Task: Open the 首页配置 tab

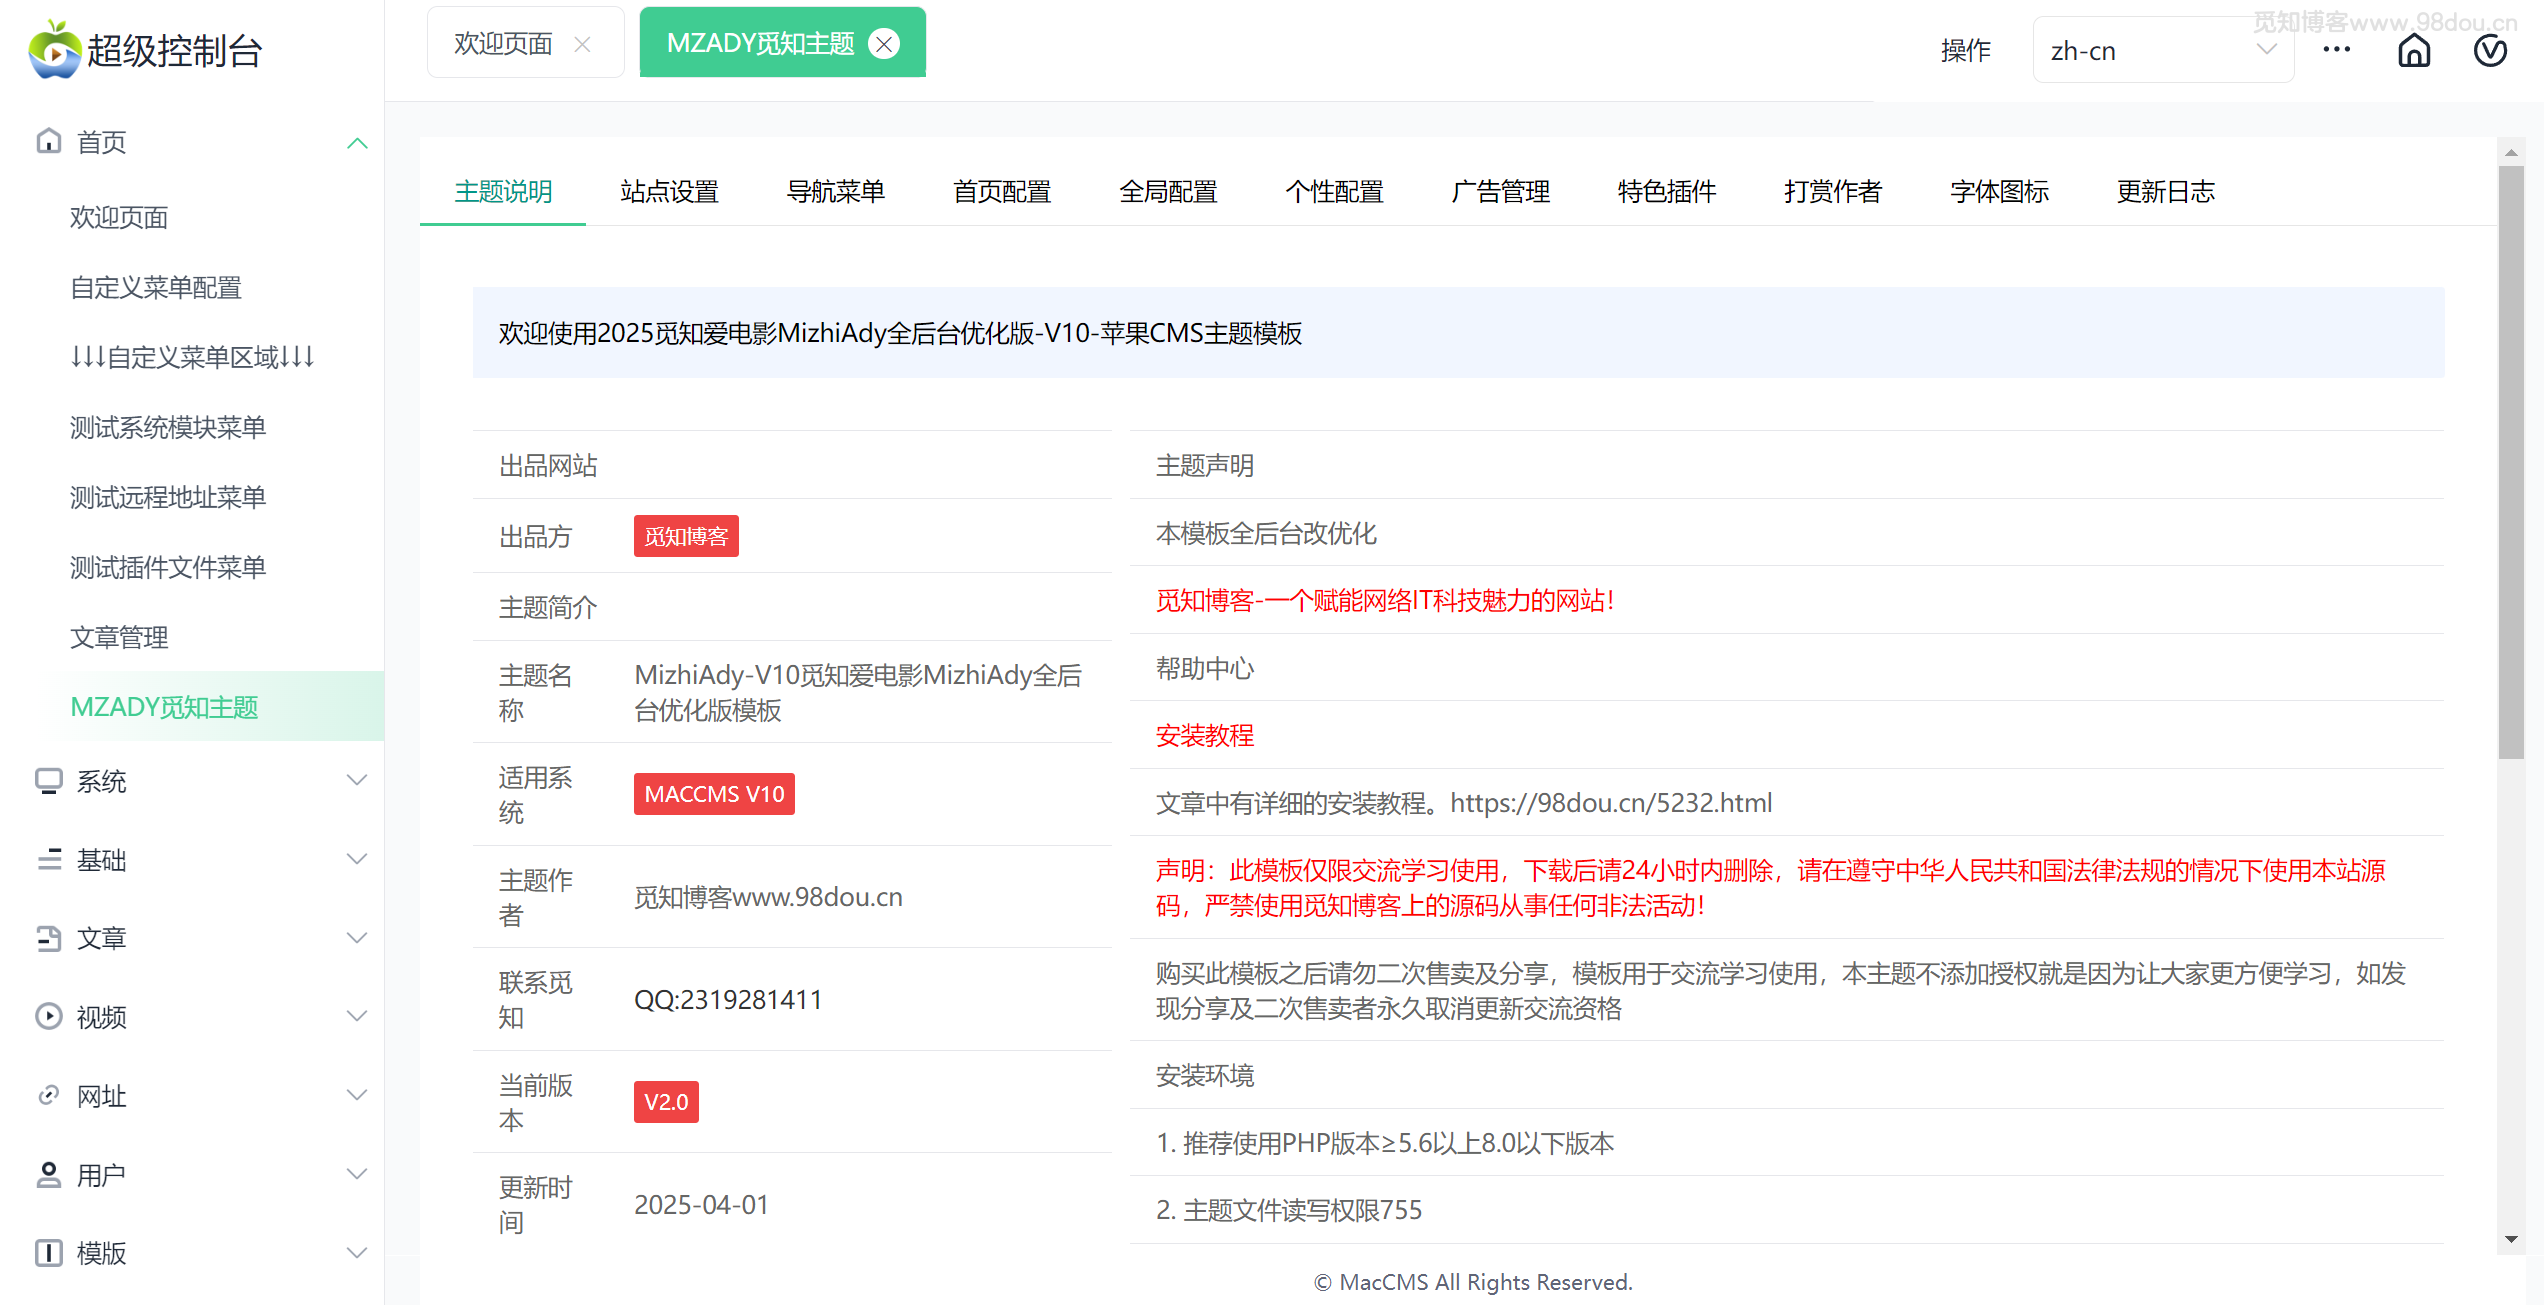Action: pyautogui.click(x=1002, y=192)
